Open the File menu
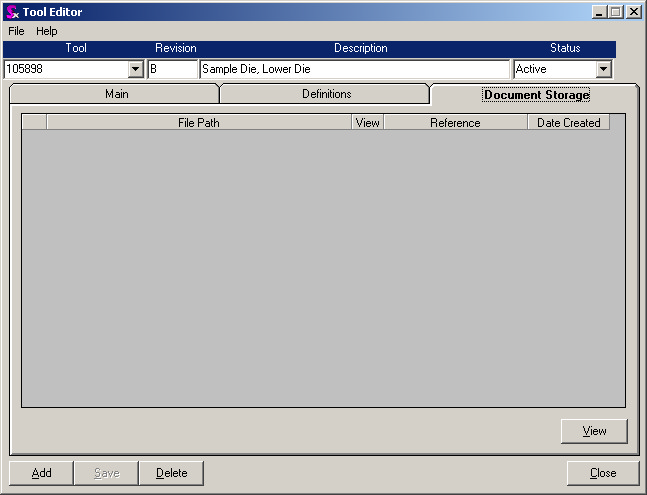This screenshot has height=495, width=647. tap(16, 31)
